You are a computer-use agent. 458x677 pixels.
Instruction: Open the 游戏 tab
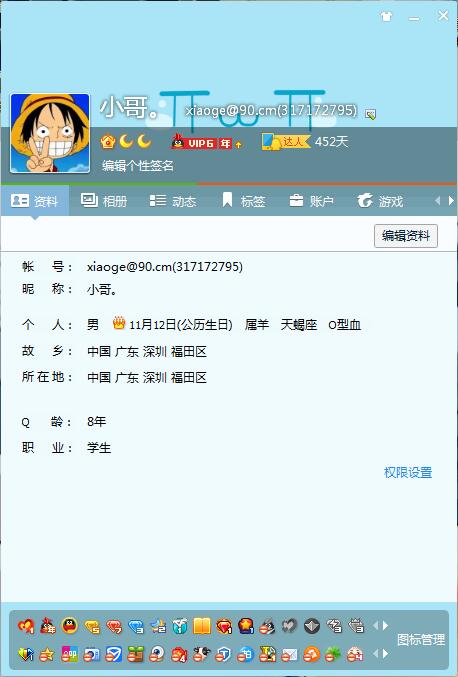click(380, 201)
